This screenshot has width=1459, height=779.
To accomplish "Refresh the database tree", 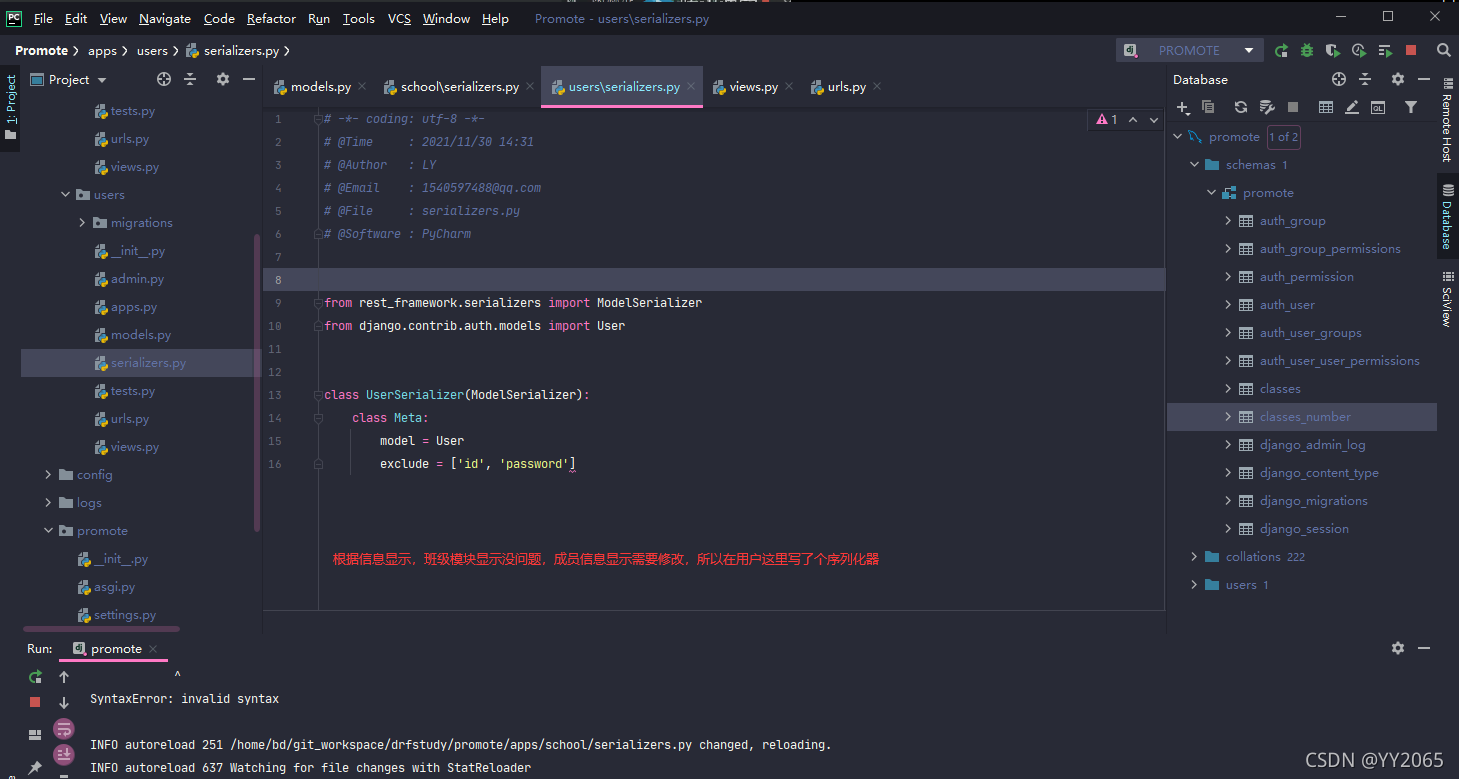I will click(x=1241, y=107).
